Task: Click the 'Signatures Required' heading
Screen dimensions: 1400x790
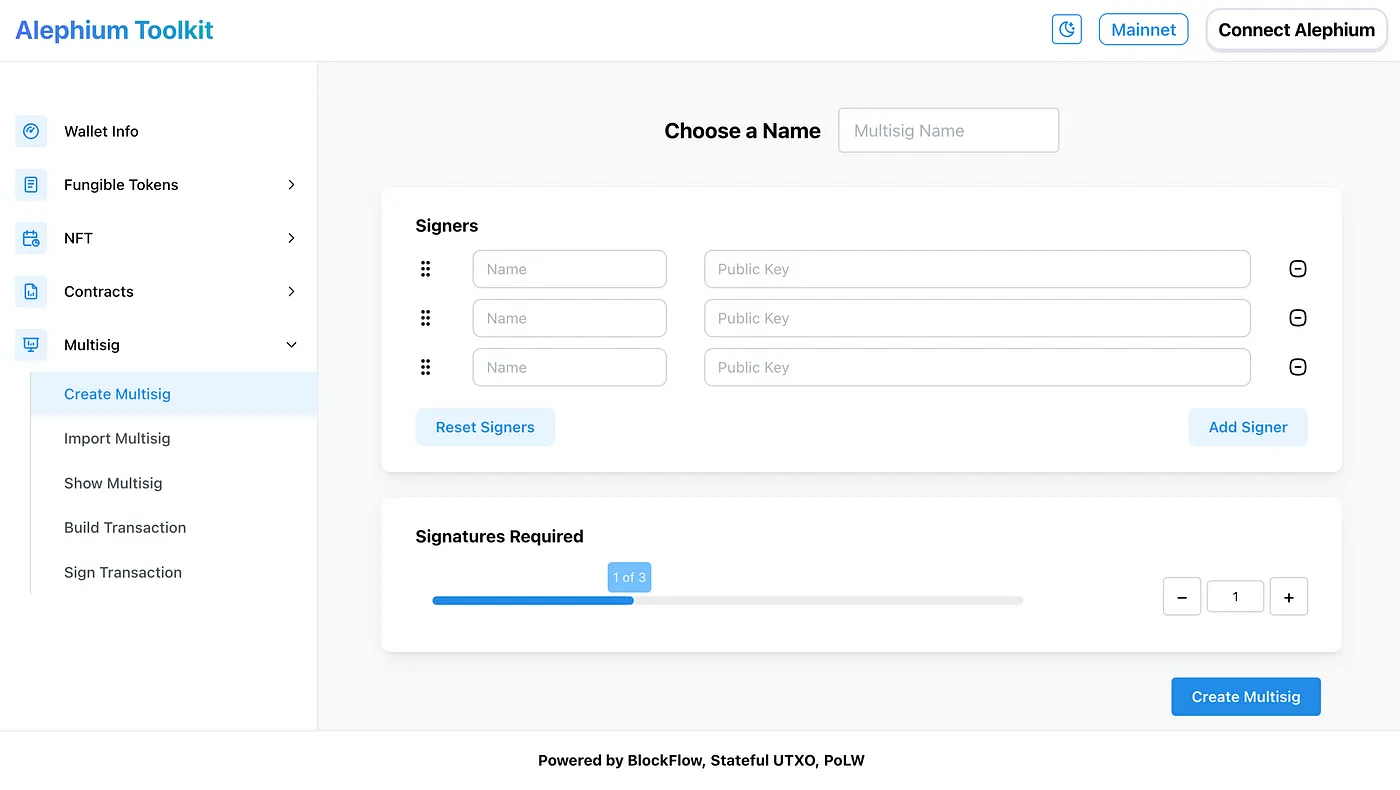Action: 499,536
